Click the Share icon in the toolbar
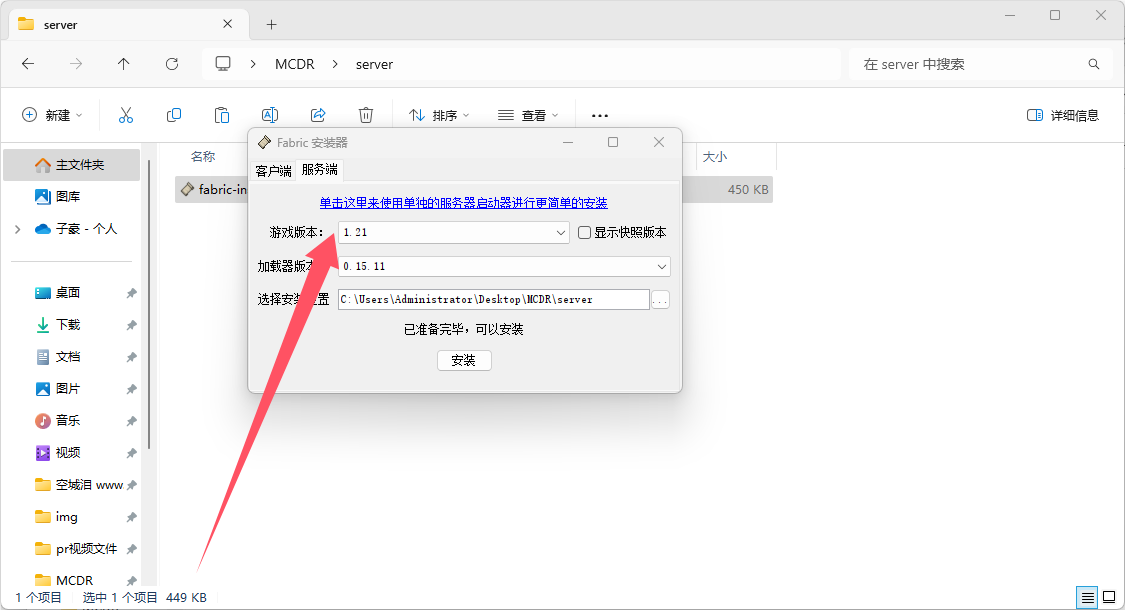Image resolution: width=1125 pixels, height=610 pixels. pos(318,115)
